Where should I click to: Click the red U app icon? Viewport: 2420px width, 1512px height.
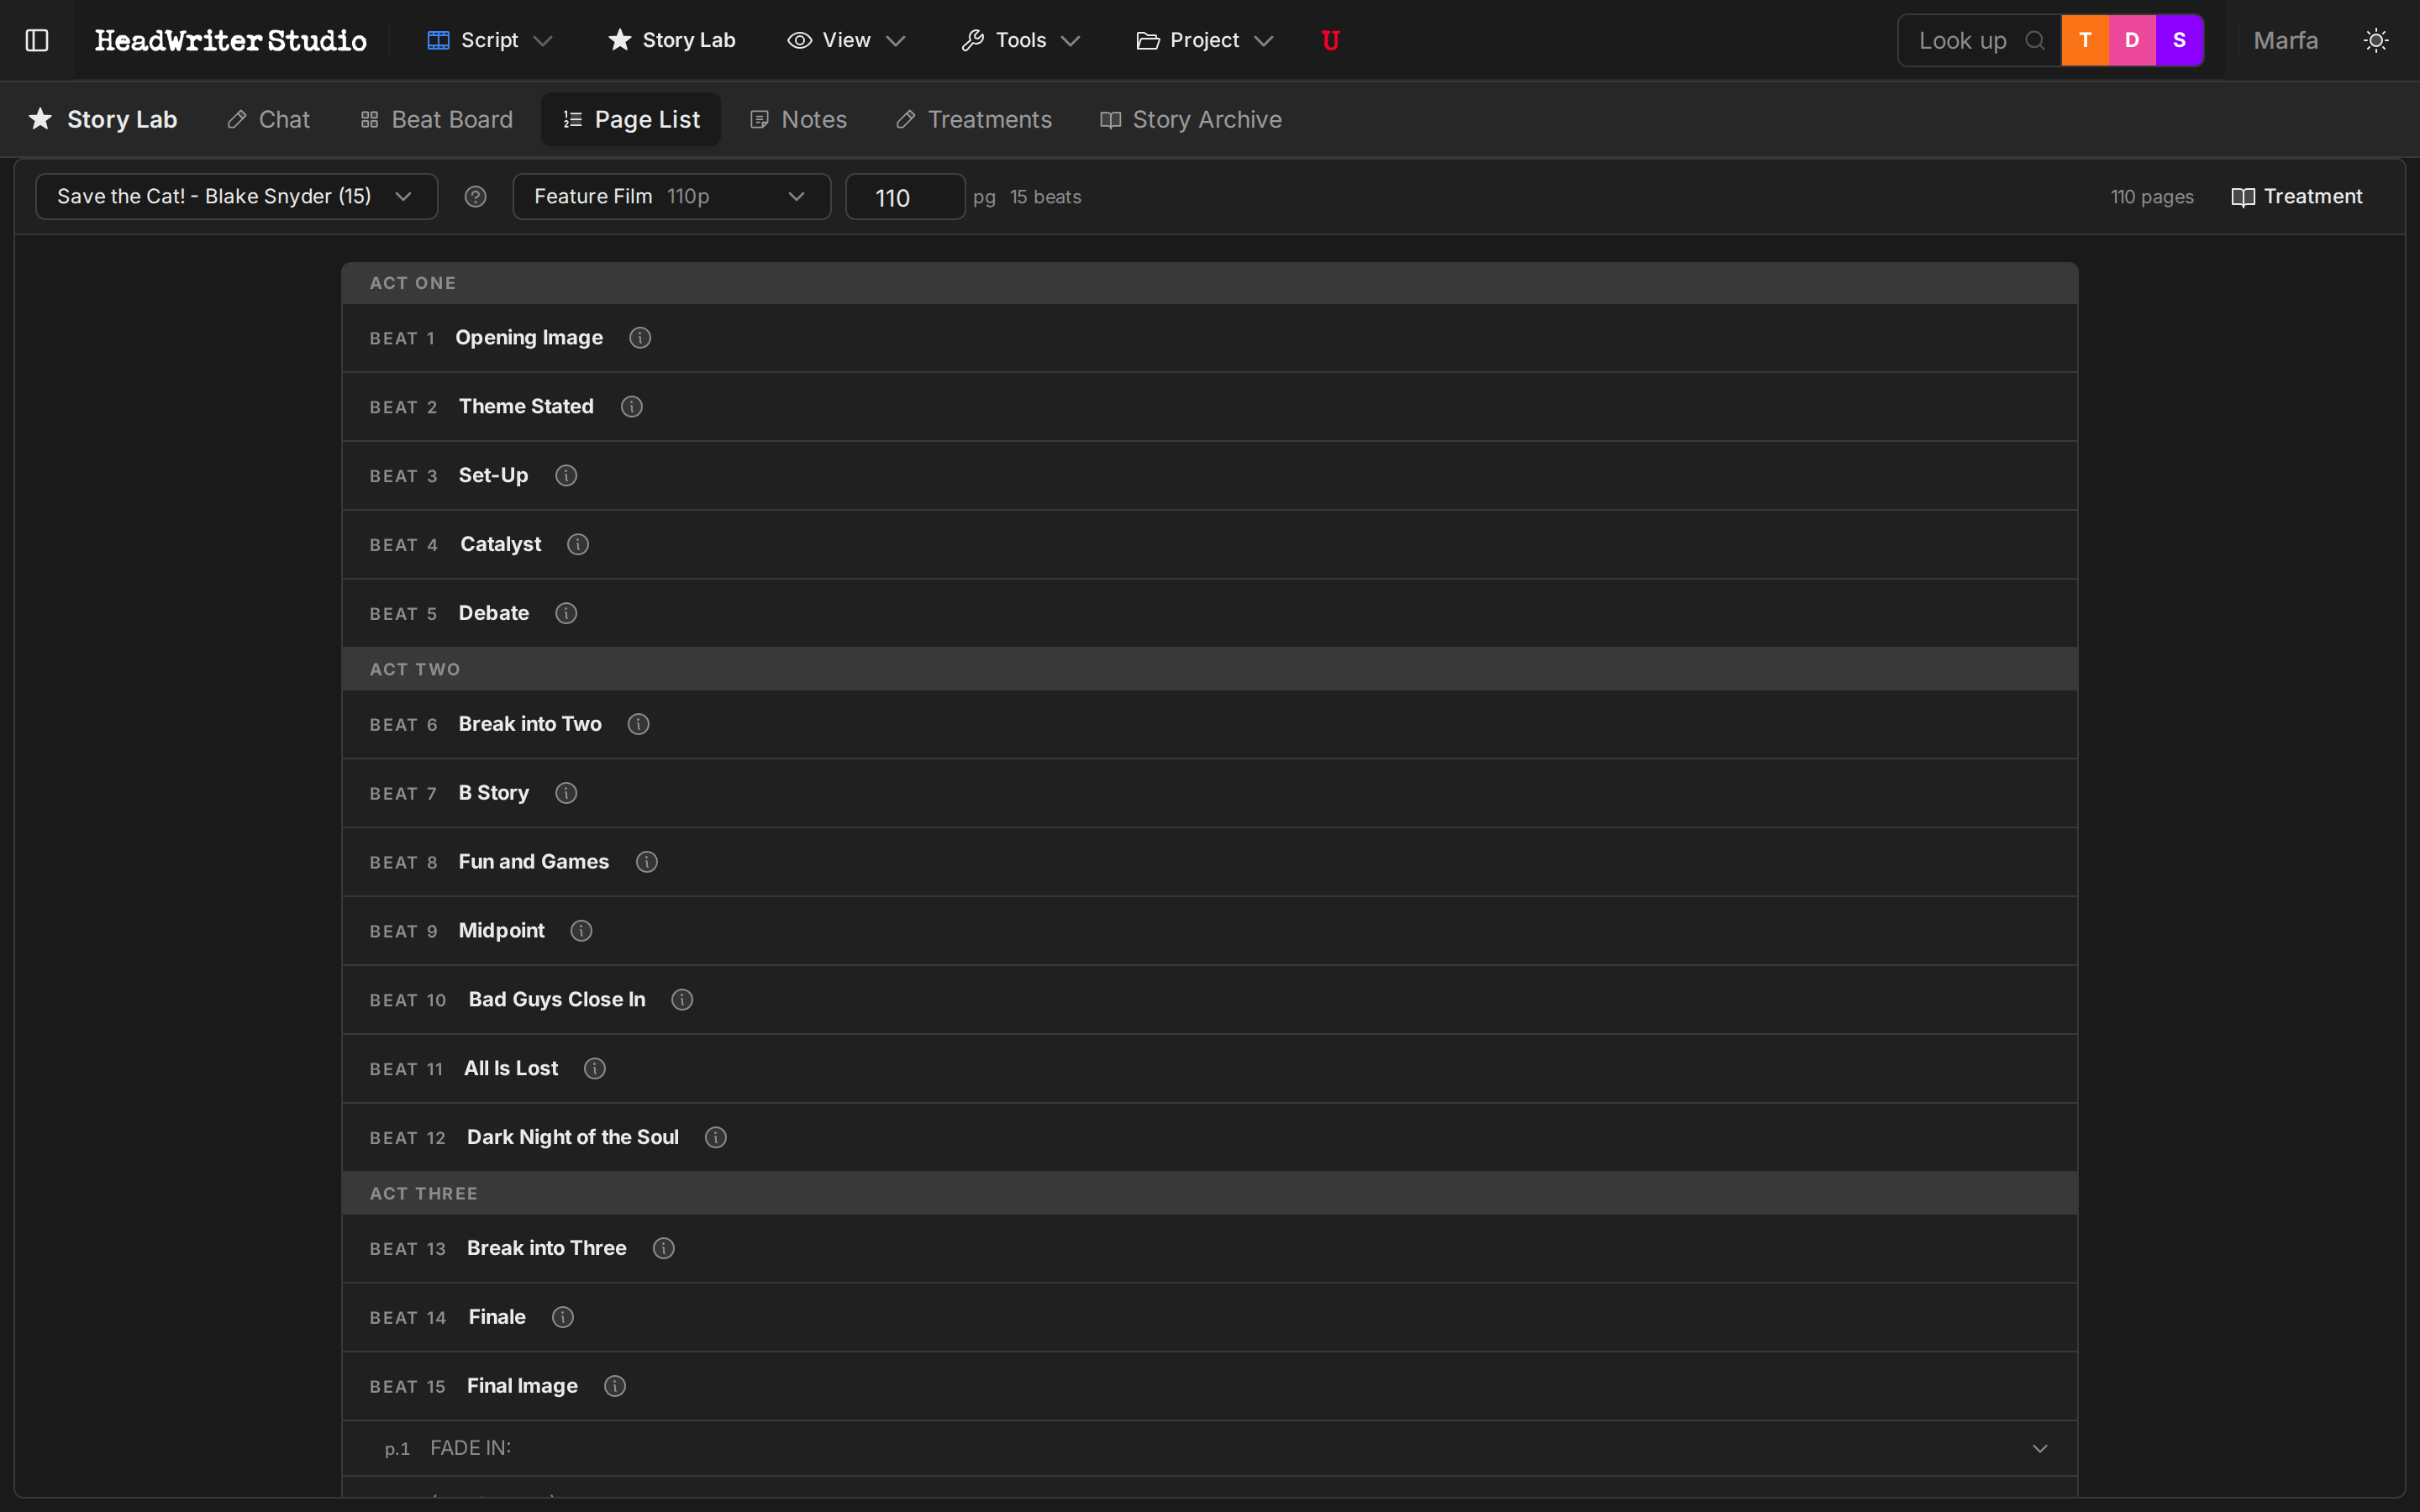coord(1330,40)
